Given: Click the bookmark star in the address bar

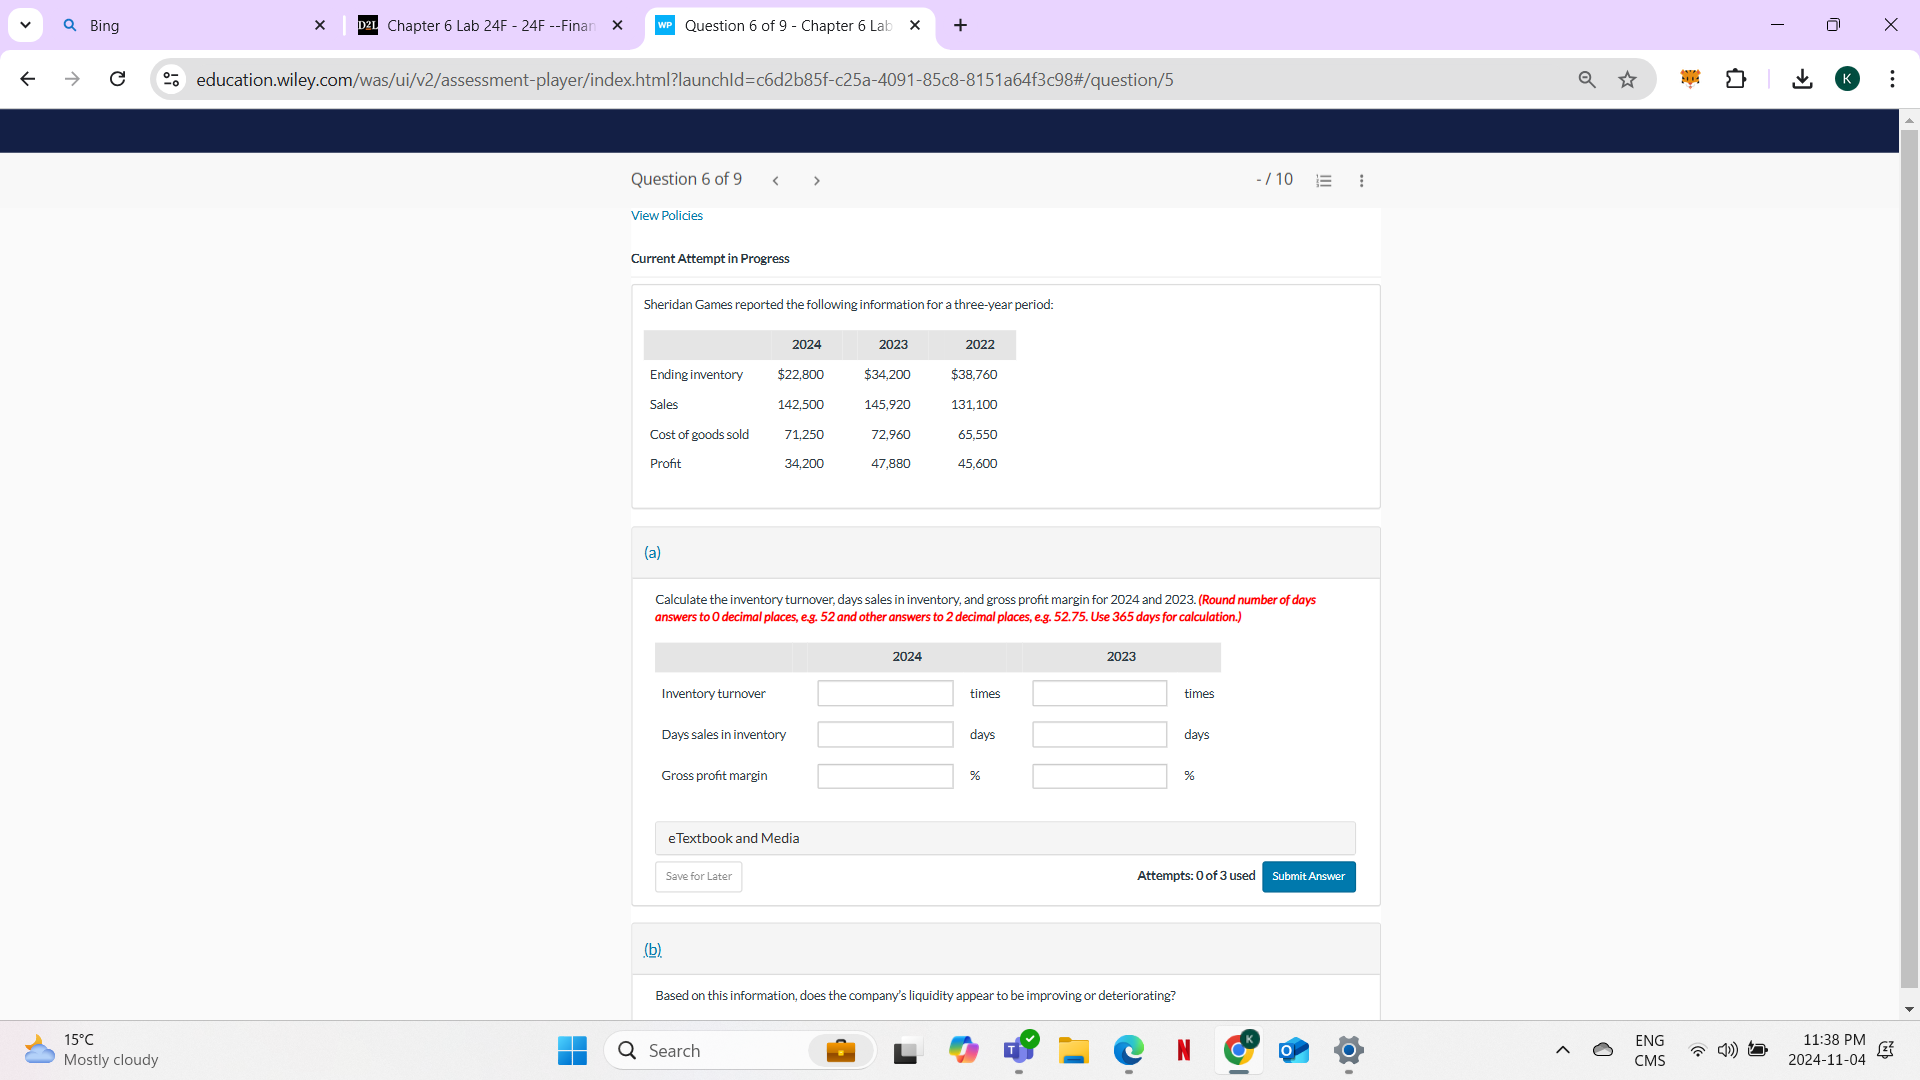Looking at the screenshot, I should pyautogui.click(x=1627, y=79).
